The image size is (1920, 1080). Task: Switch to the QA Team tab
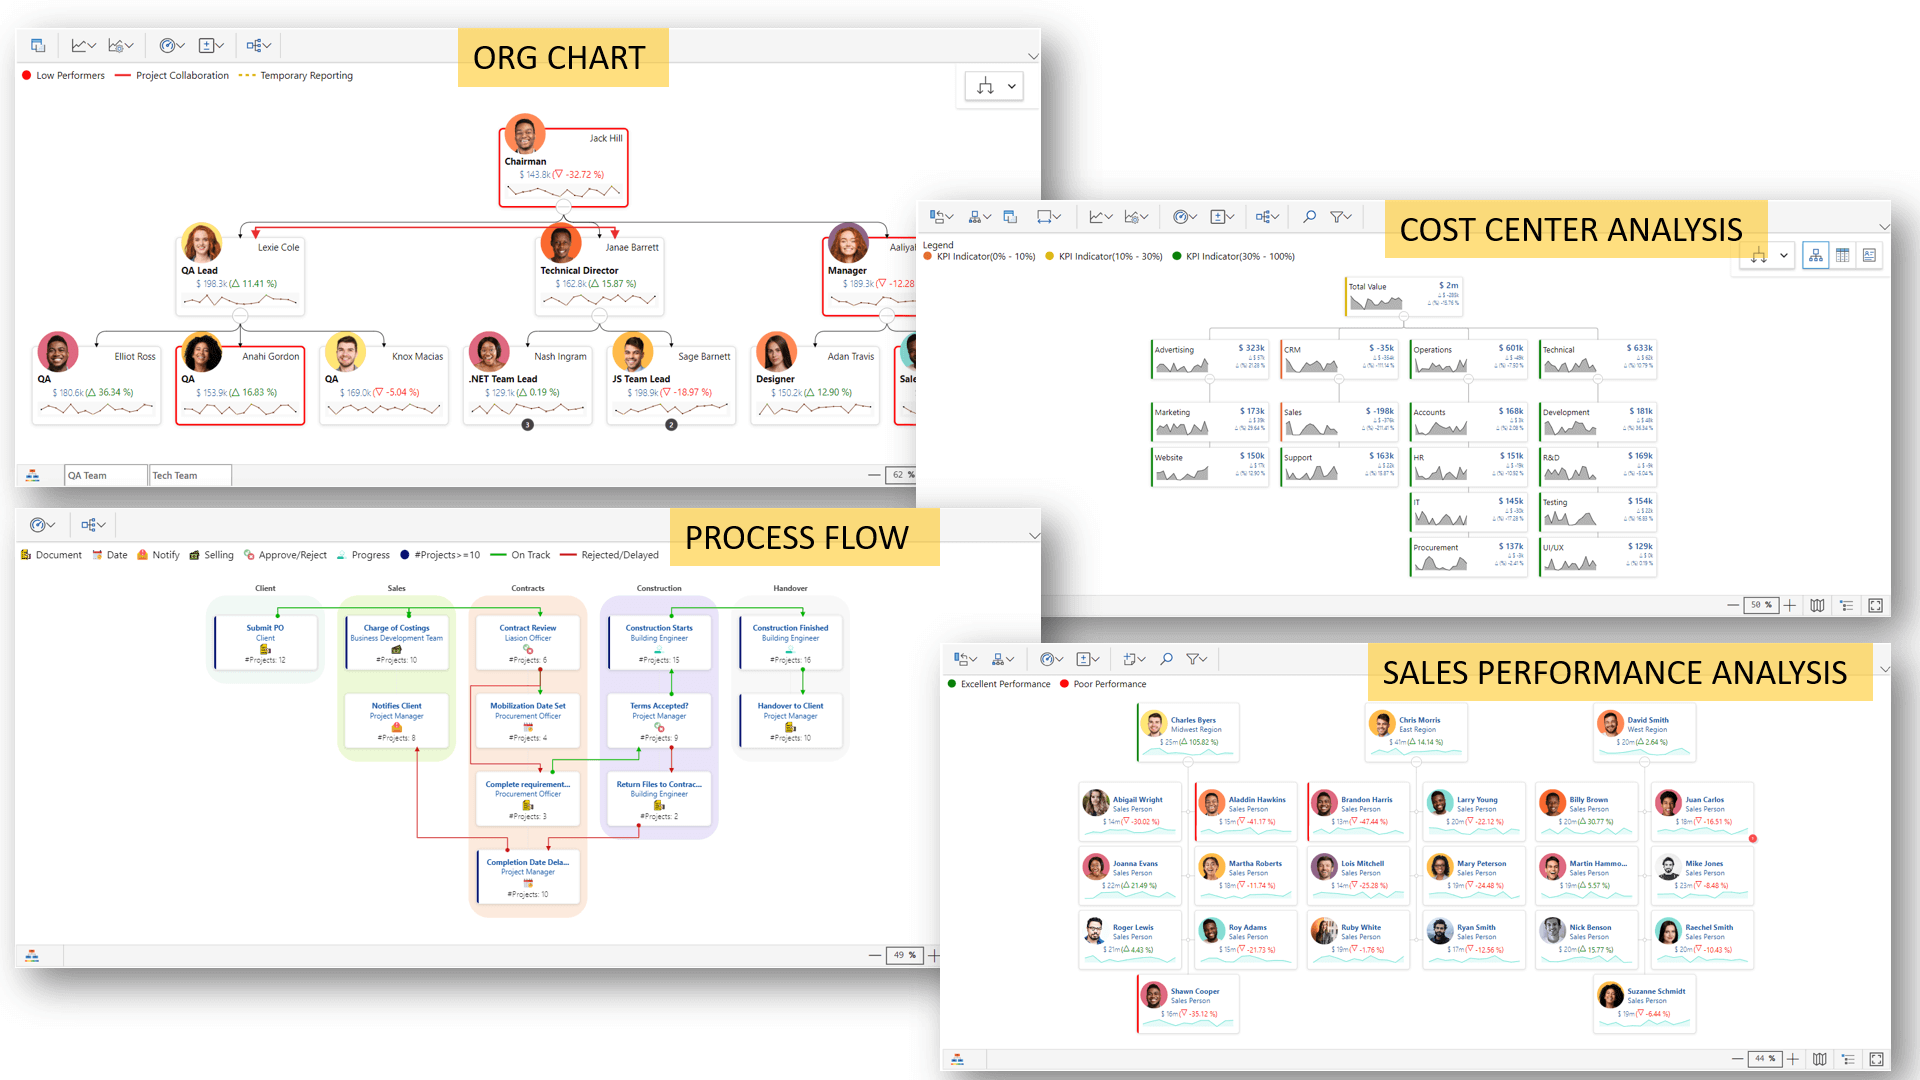pyautogui.click(x=106, y=475)
